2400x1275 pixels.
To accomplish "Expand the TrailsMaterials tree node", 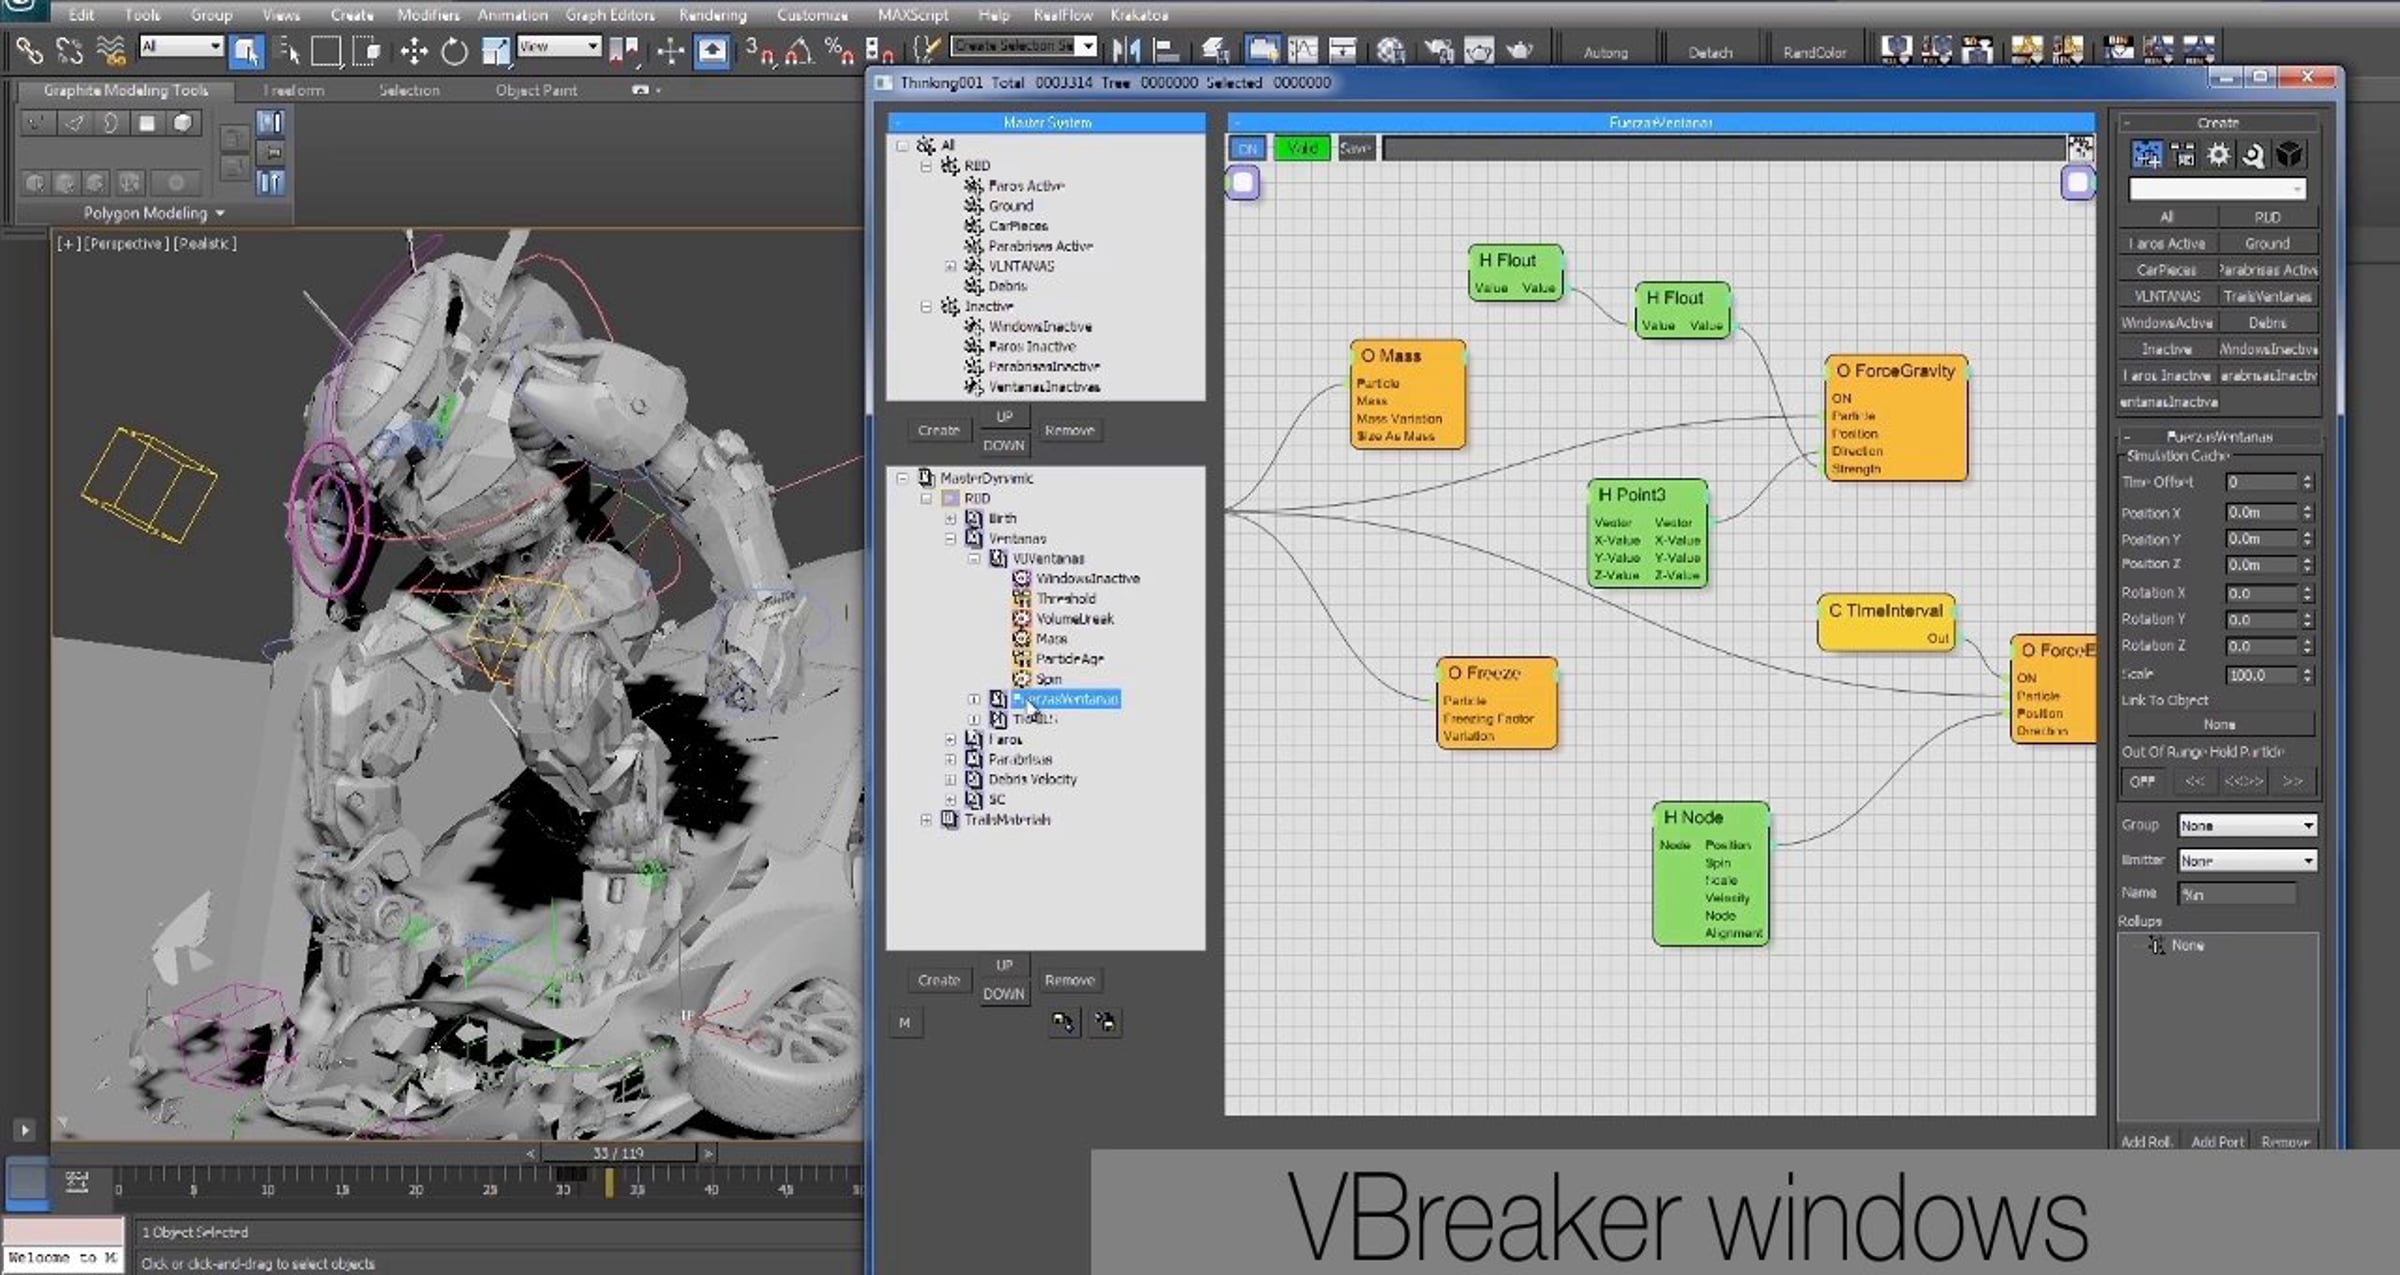I will [x=926, y=819].
